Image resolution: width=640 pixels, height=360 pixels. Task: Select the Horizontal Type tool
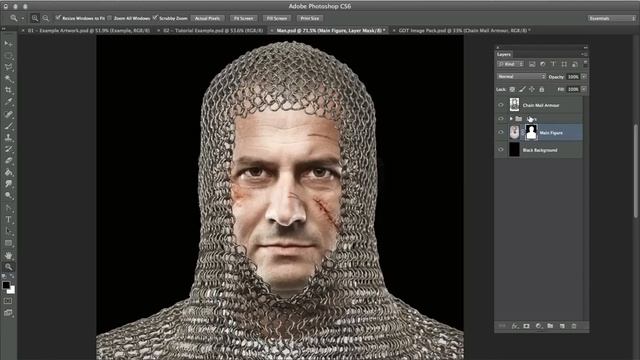click(9, 220)
